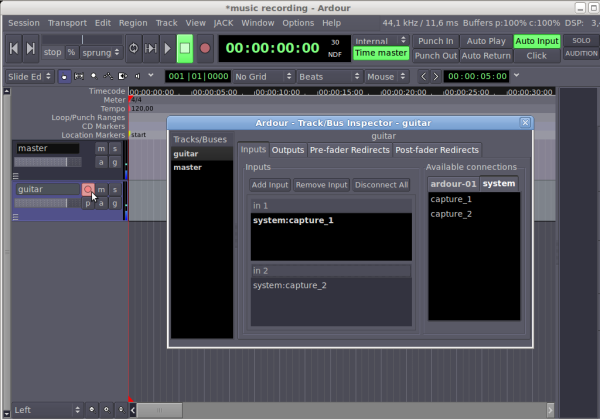Viewport: 600px width, 420px height.
Task: Click Disconnect All button
Action: coord(381,185)
